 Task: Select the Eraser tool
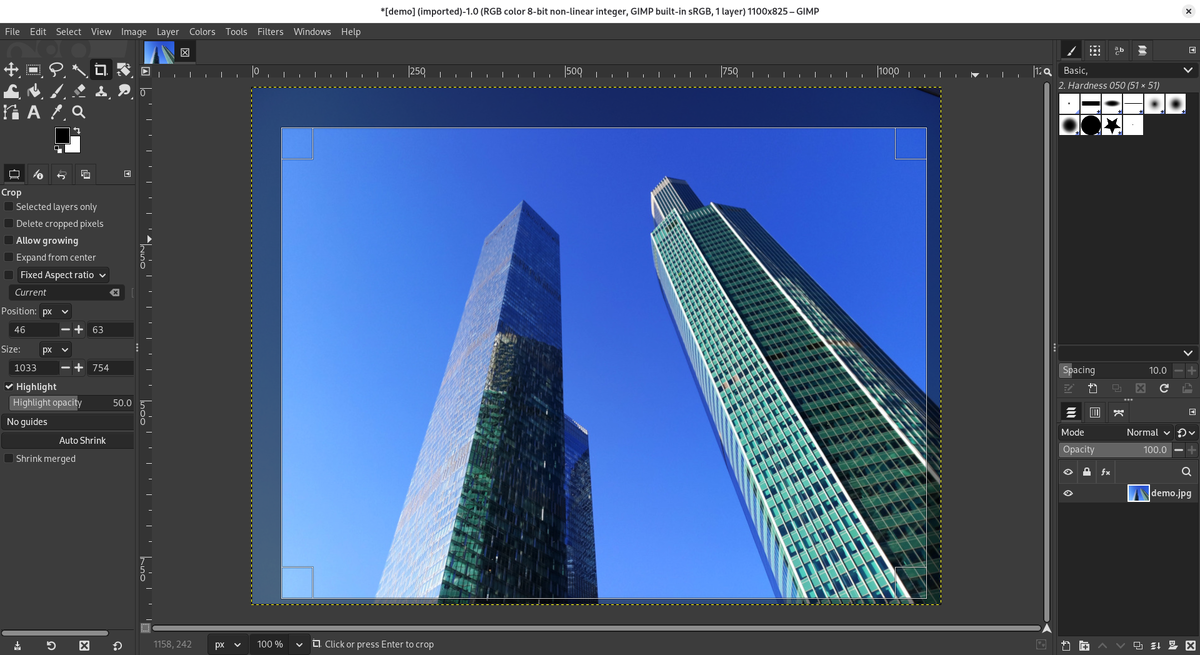pos(79,91)
